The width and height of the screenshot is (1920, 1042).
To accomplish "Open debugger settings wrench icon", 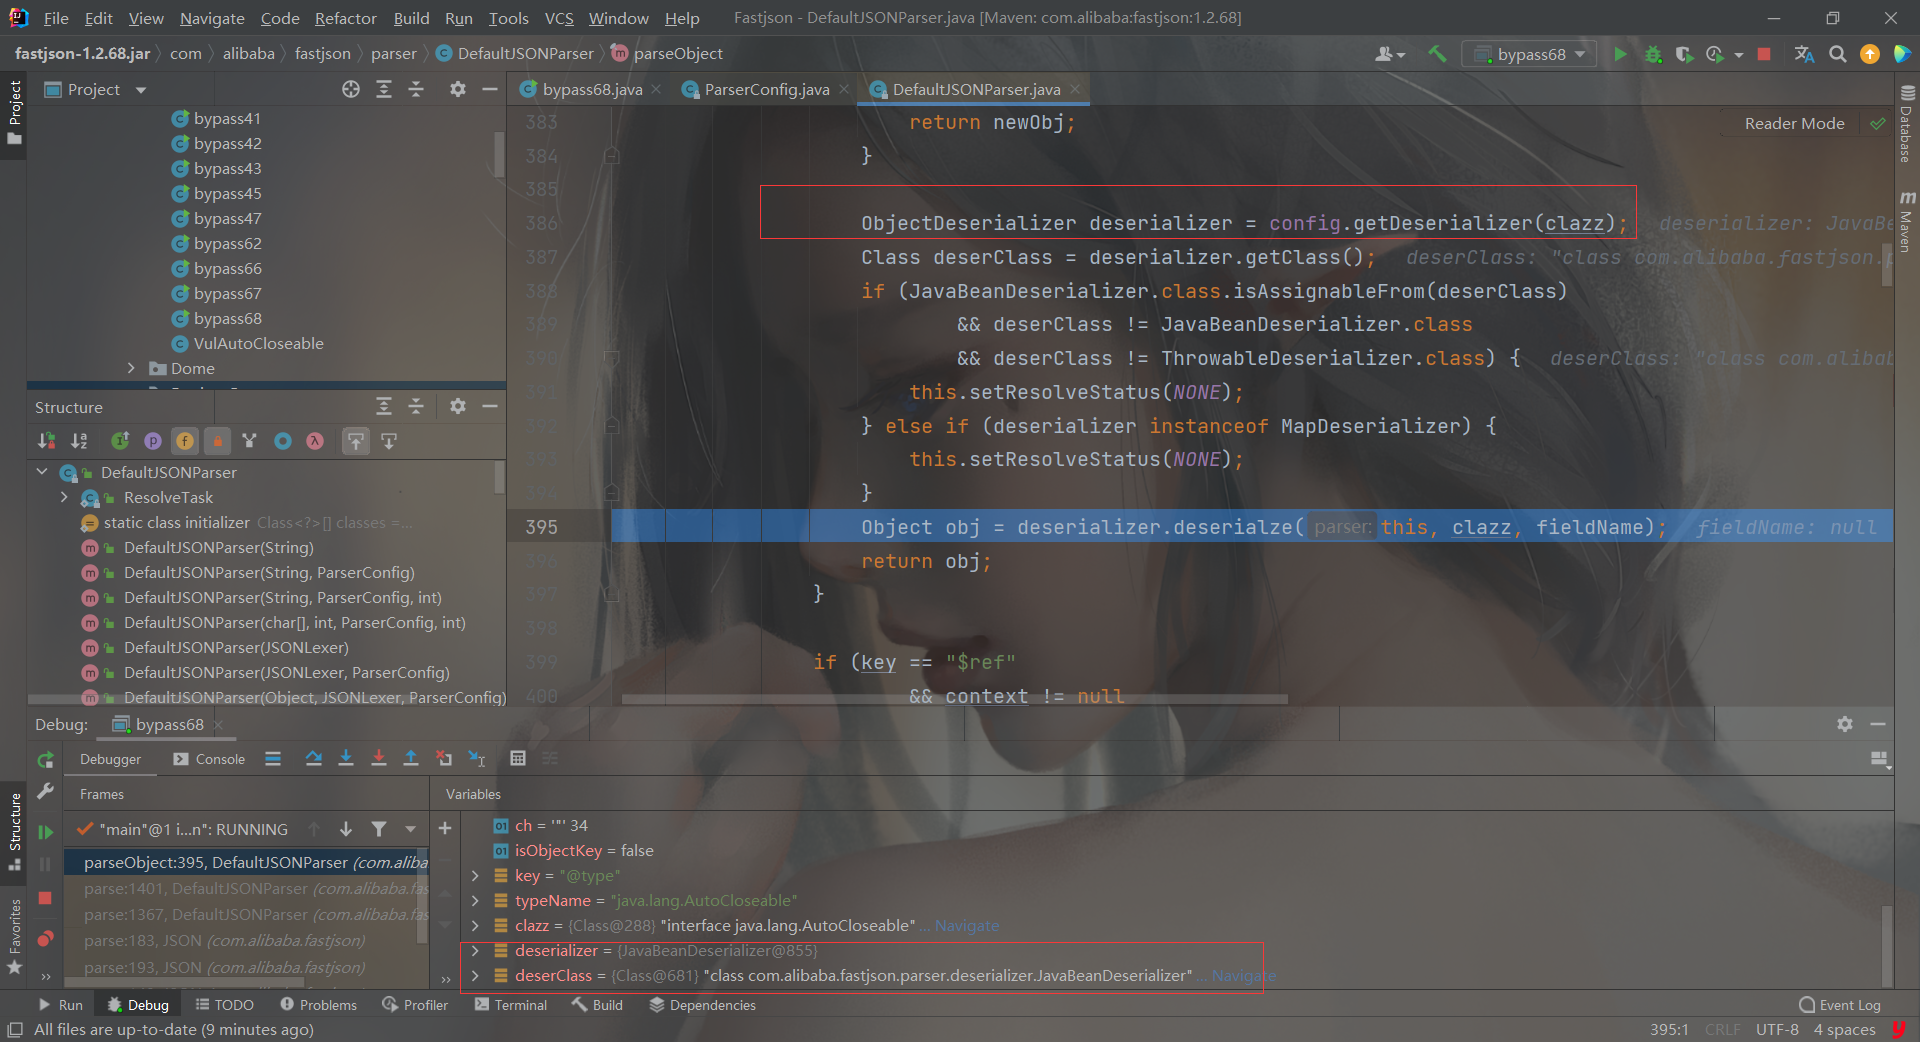I will [x=45, y=791].
